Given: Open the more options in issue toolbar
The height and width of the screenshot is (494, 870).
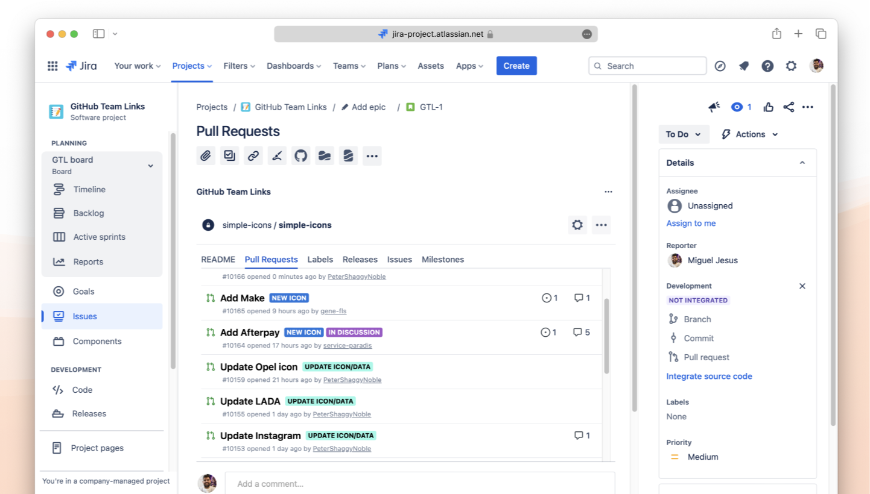Looking at the screenshot, I should click(372, 156).
